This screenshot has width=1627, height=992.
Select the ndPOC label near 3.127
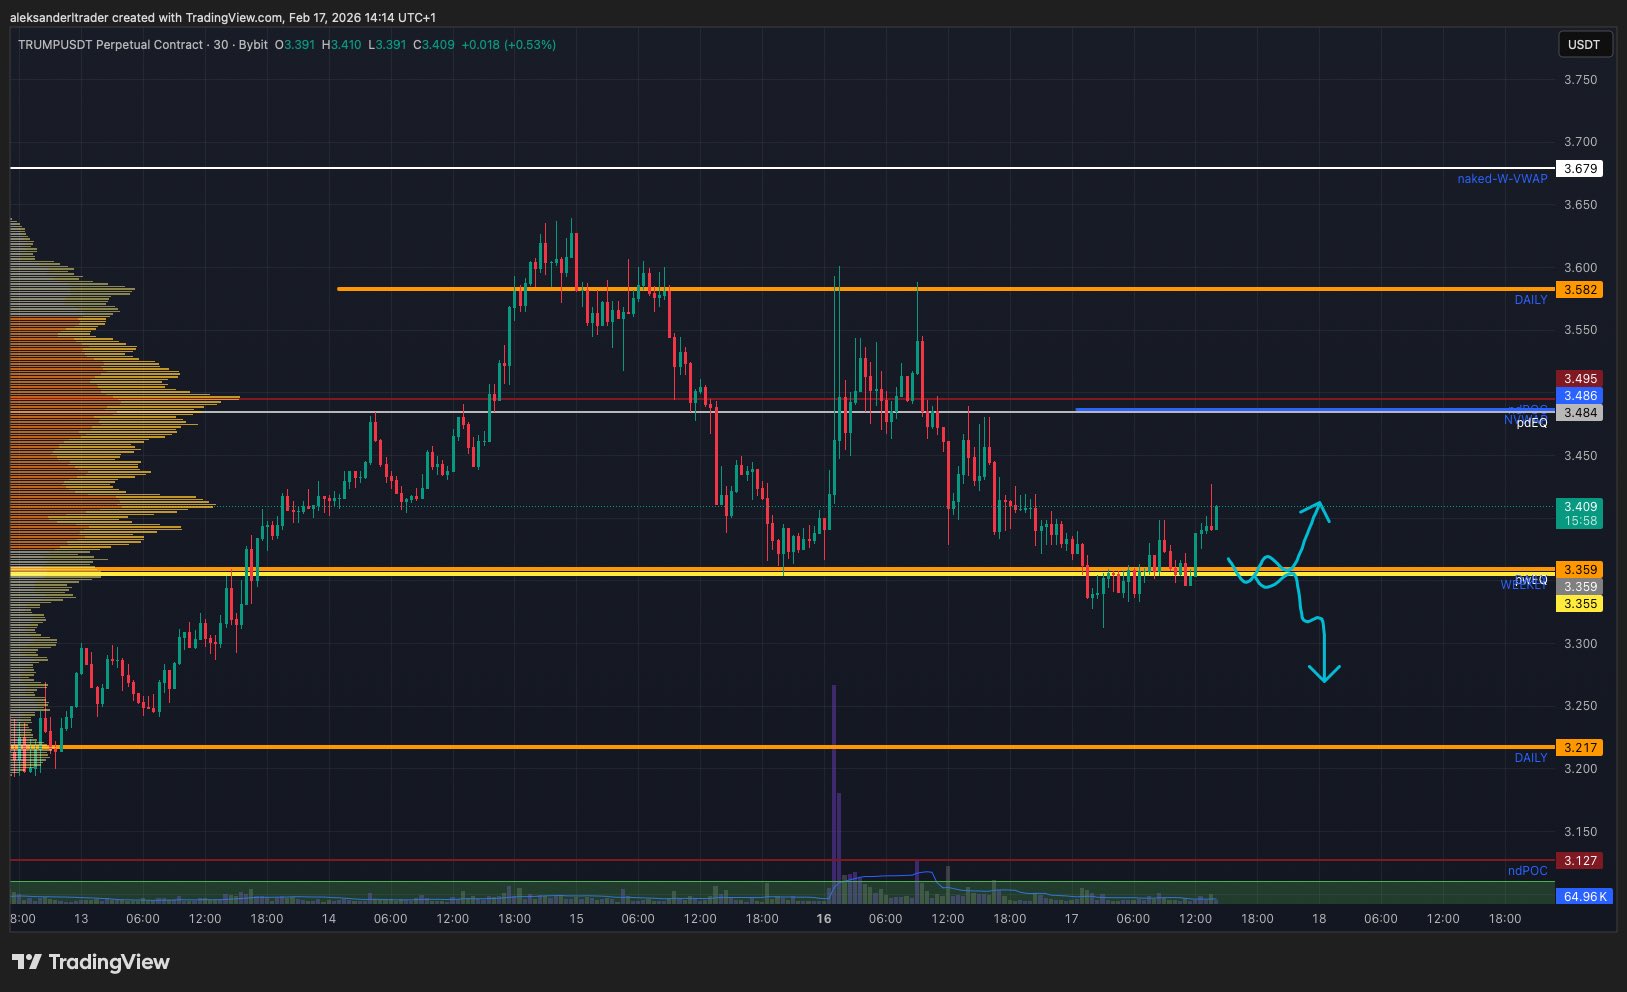tap(1527, 871)
